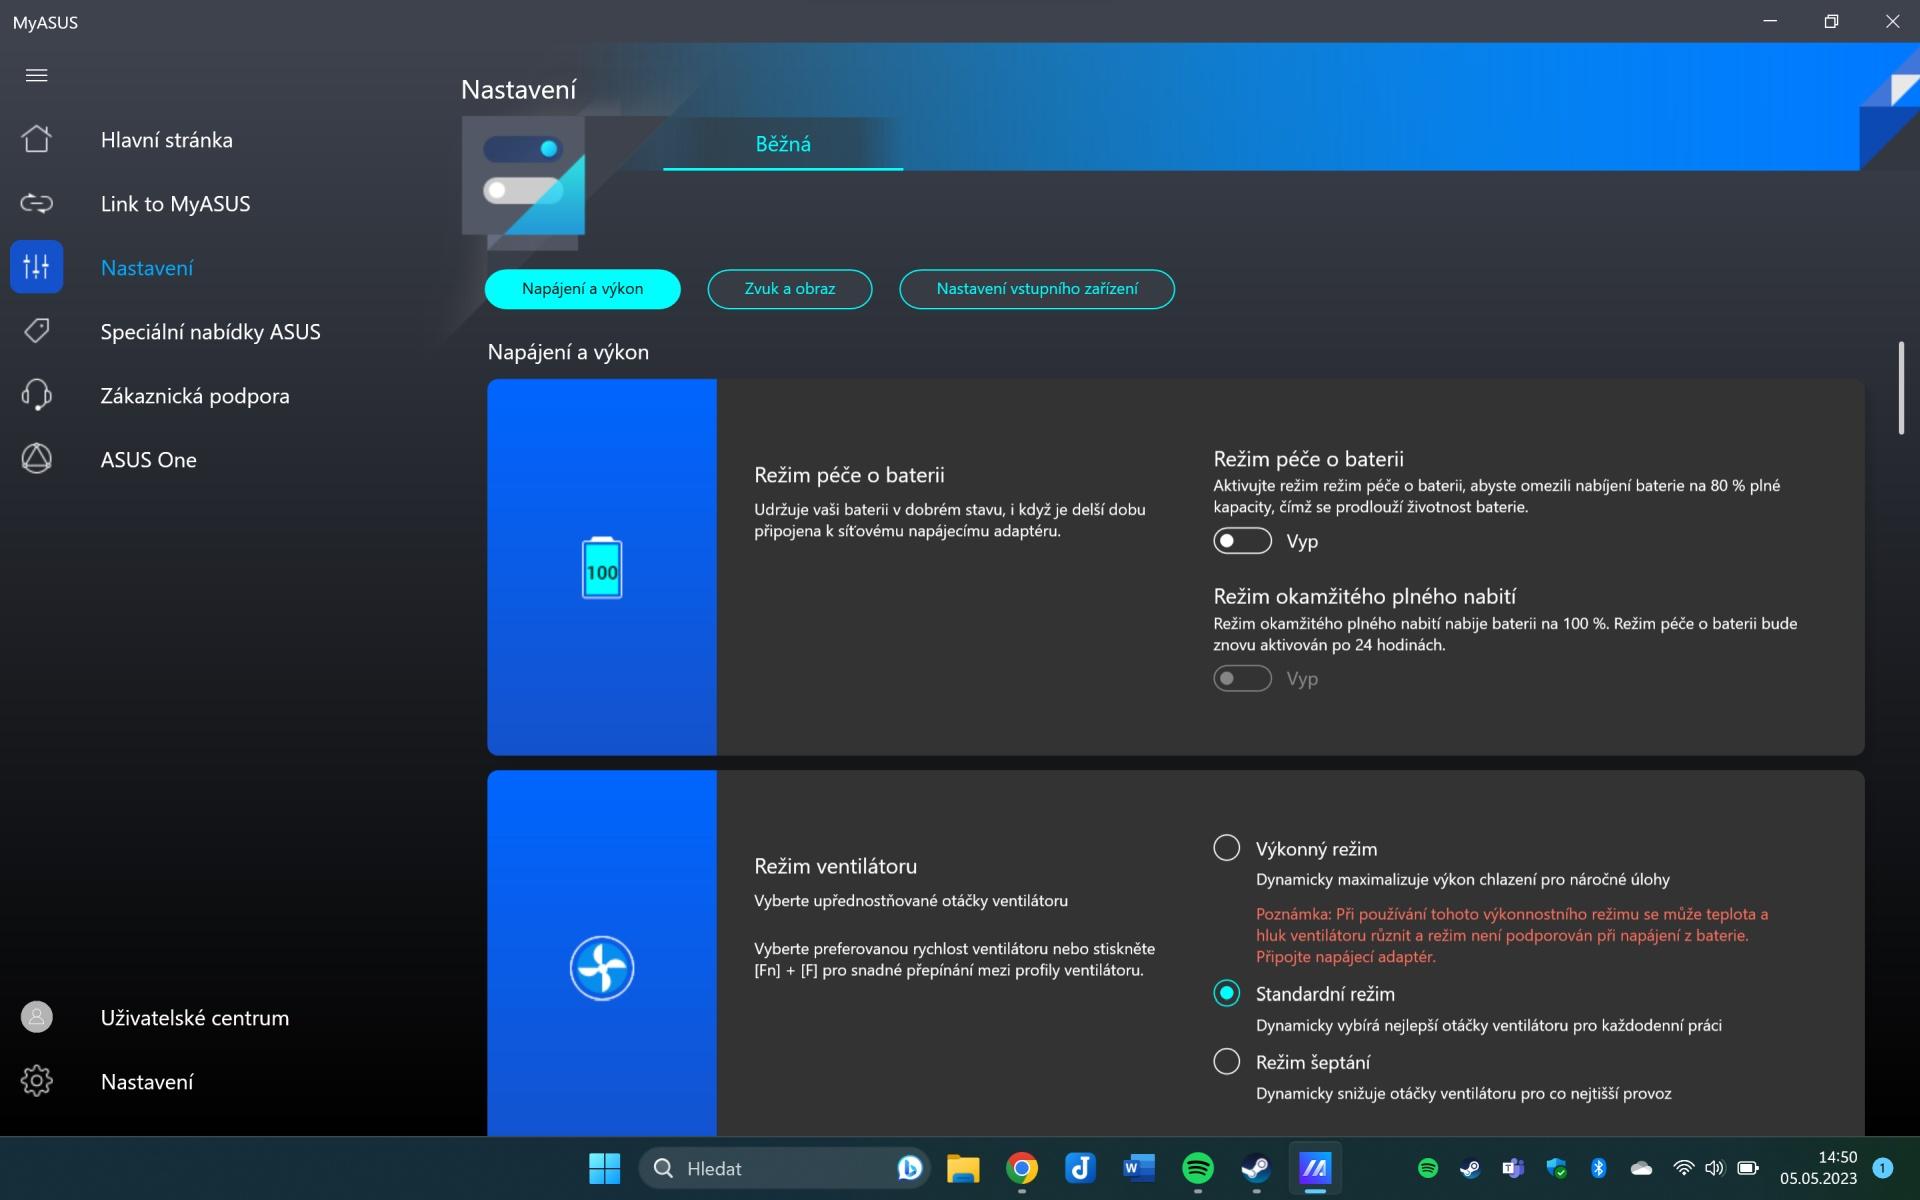This screenshot has width=1920, height=1200.
Task: Click the highlighted sliders icon for Nastavení
Action: click(36, 267)
